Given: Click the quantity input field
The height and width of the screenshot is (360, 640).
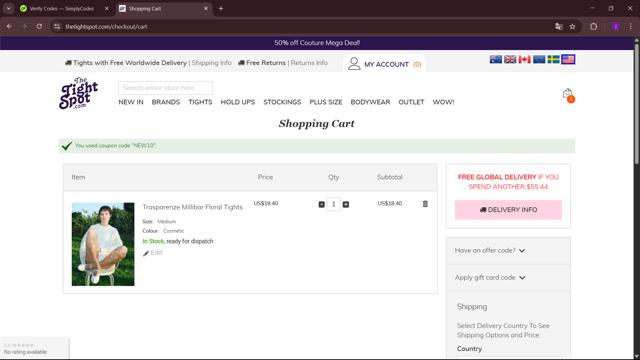Looking at the screenshot, I should pos(333,204).
